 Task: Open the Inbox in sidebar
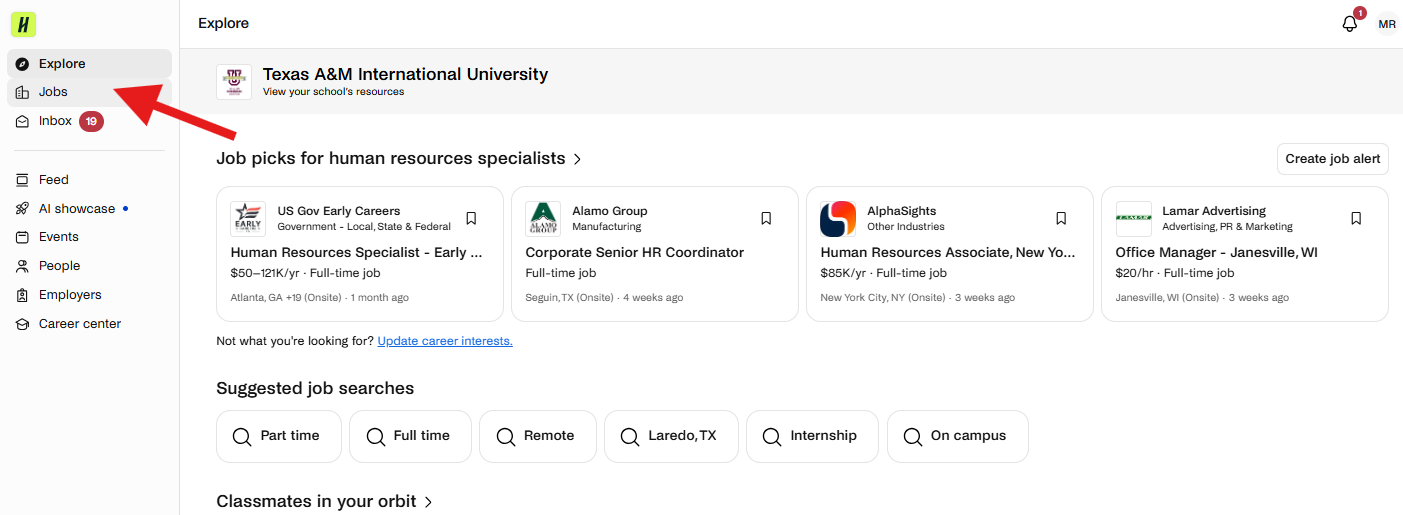(90, 121)
